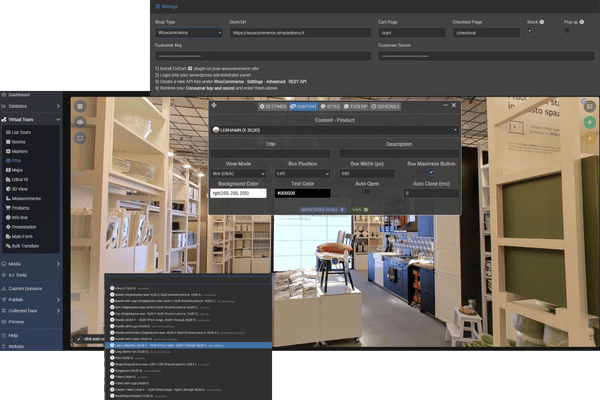Screen dimensions: 600x400
Task: Click the APPLY STYLE TO ALL button
Action: tap(323, 210)
